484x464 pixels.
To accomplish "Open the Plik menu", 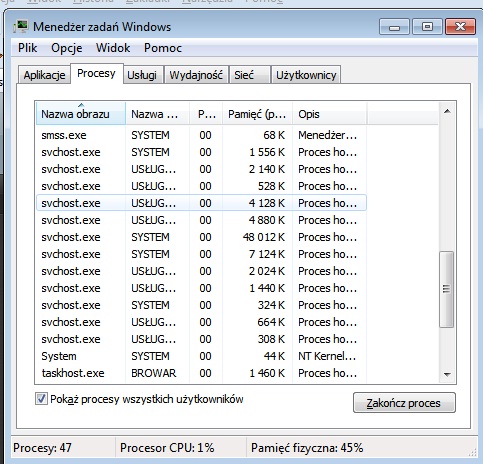I will (x=27, y=48).
